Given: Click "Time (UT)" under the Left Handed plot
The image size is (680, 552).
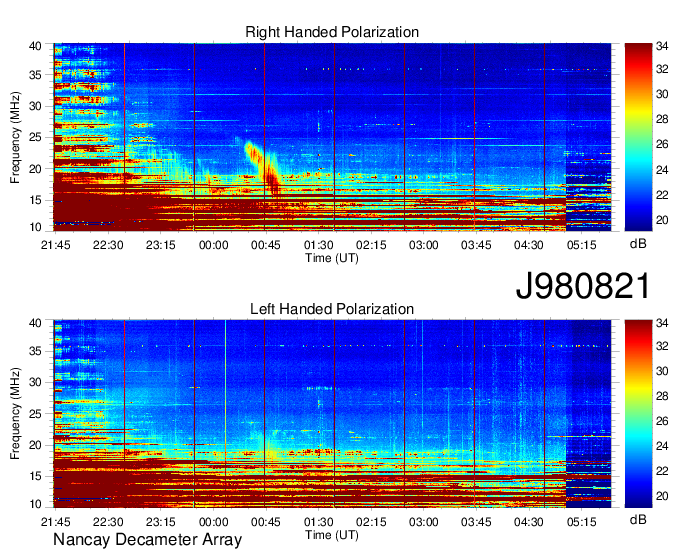Looking at the screenshot, I should click(332, 535).
